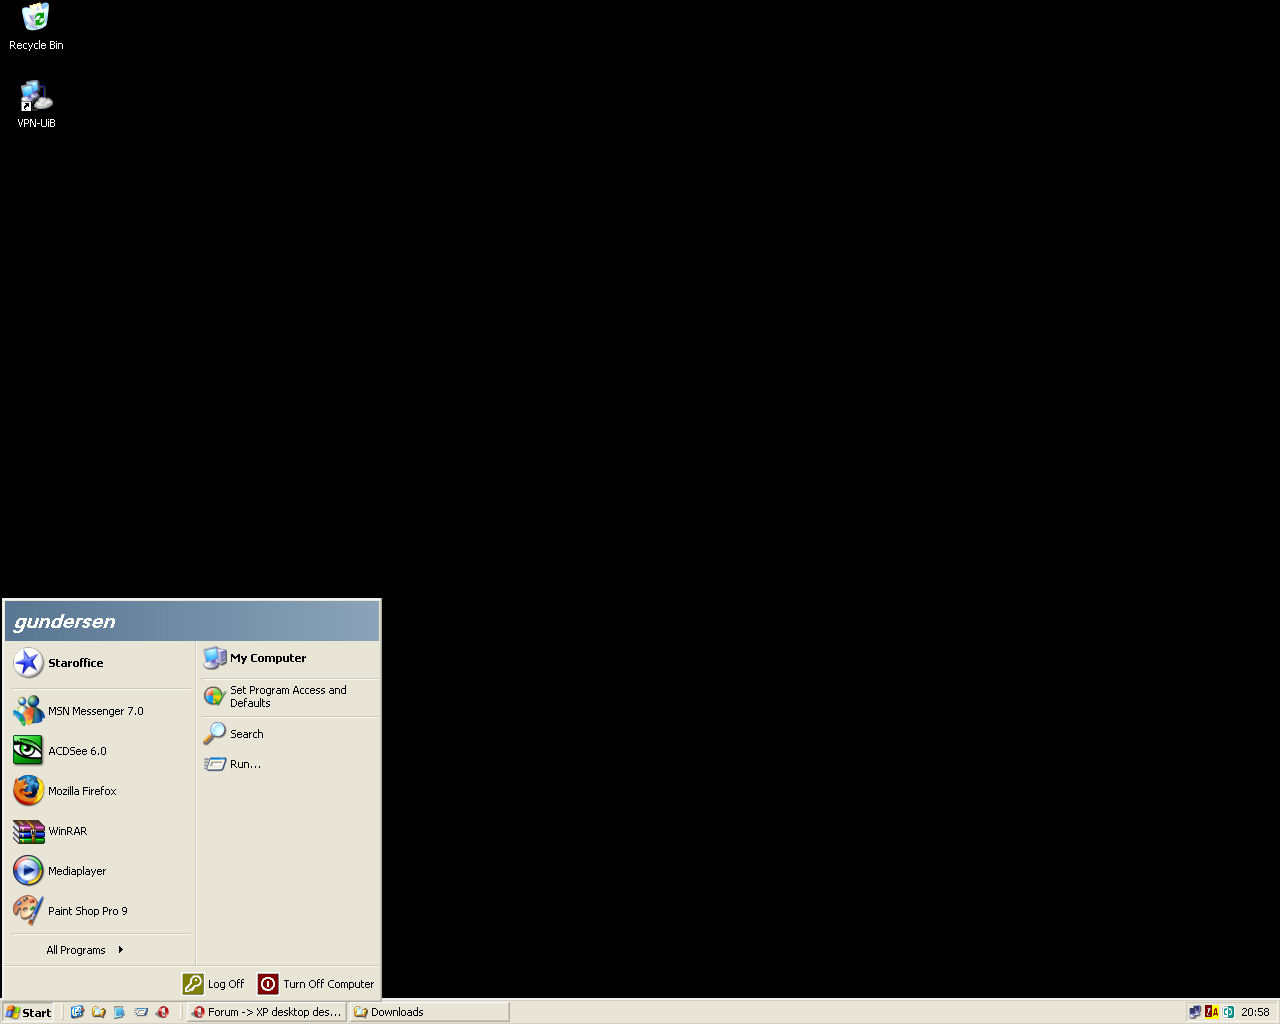
Task: Click the Turn Off Computer button
Action: click(x=316, y=984)
